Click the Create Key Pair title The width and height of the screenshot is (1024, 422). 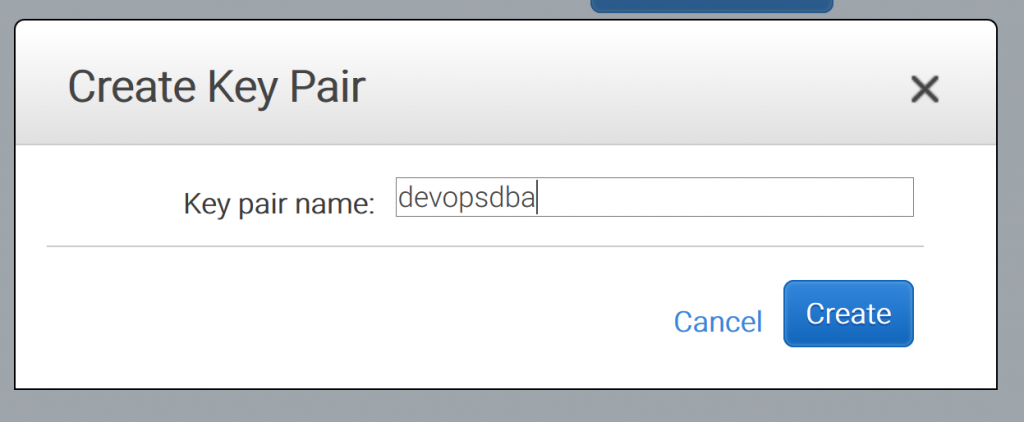tap(216, 87)
